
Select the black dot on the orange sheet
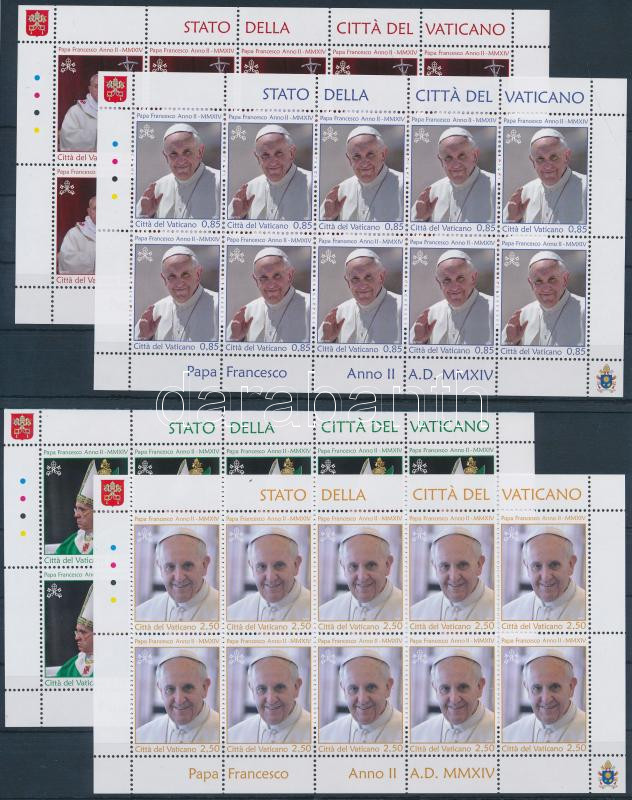coord(113,583)
